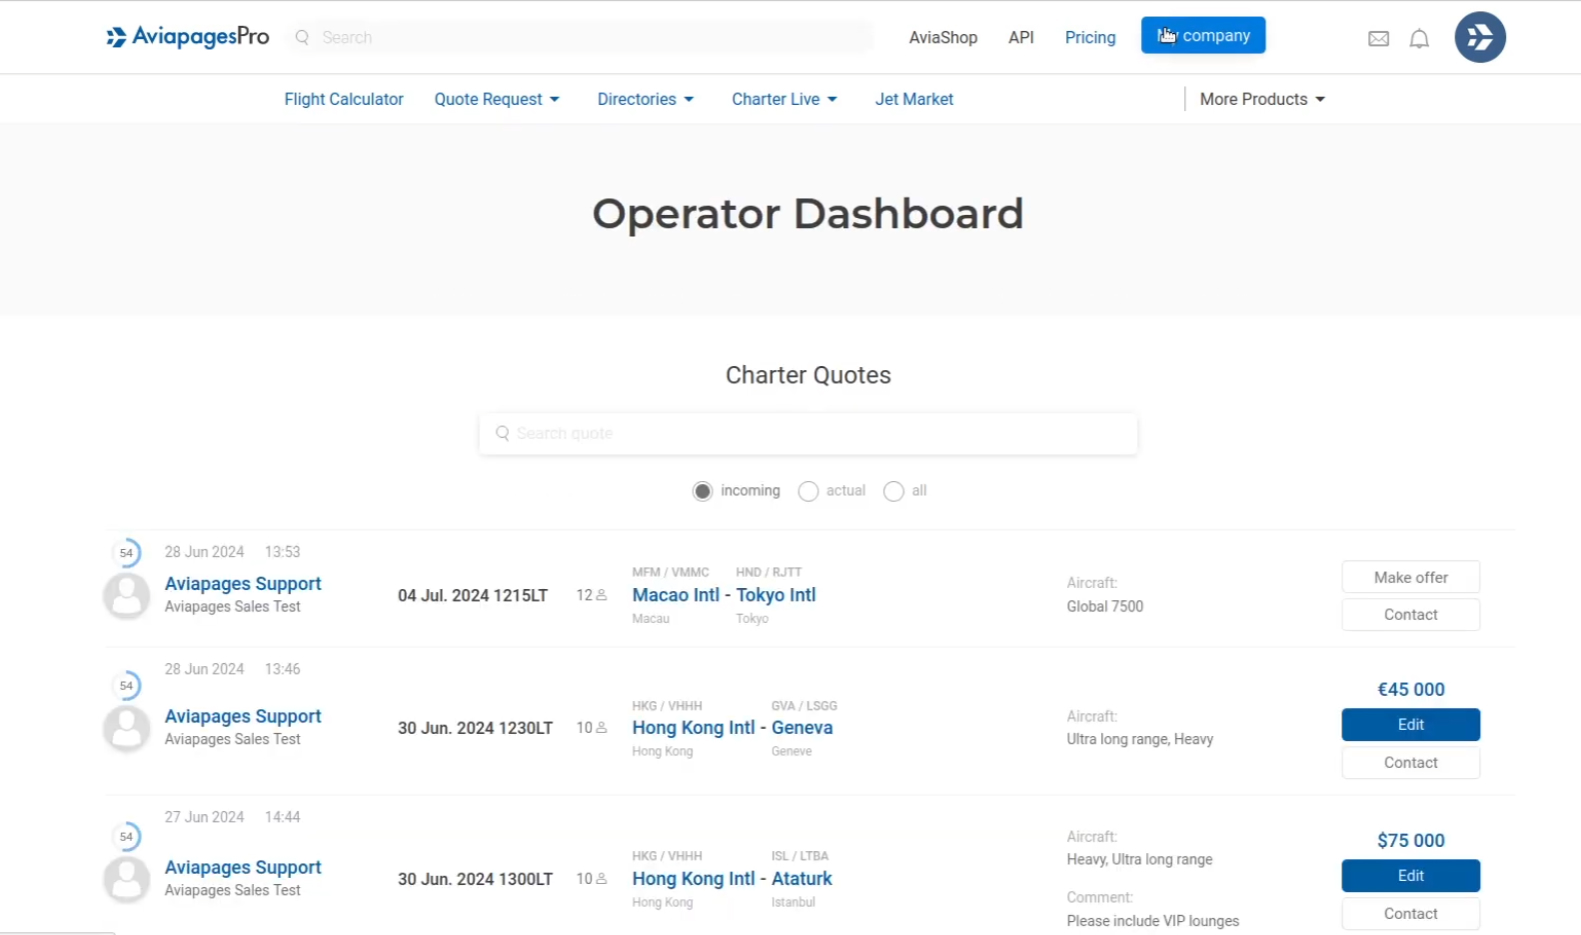The width and height of the screenshot is (1581, 935).
Task: Expand the Charter Live dropdown
Action: tap(784, 99)
